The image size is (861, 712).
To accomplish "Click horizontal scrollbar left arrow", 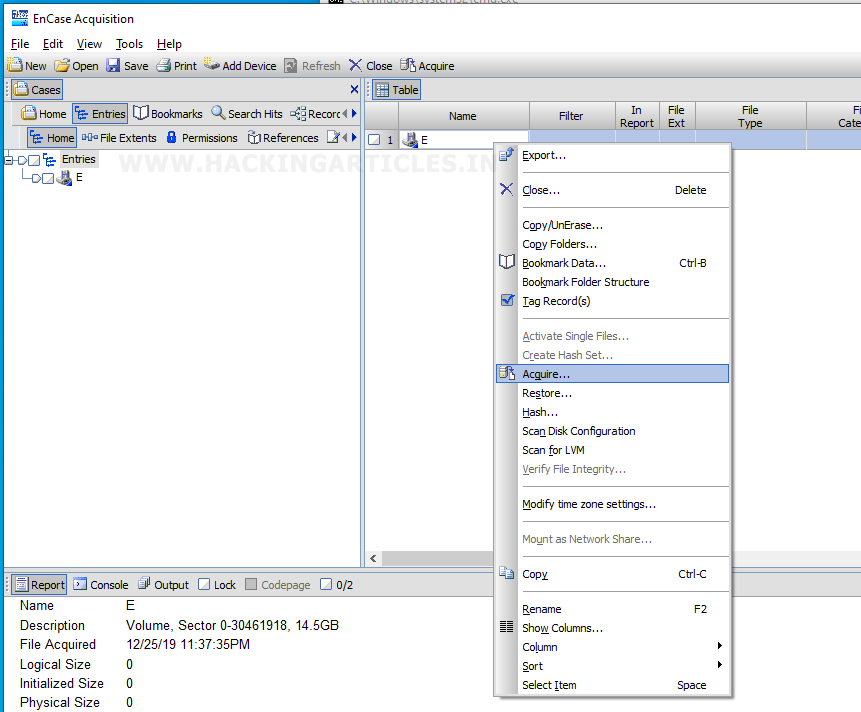I will [373, 558].
